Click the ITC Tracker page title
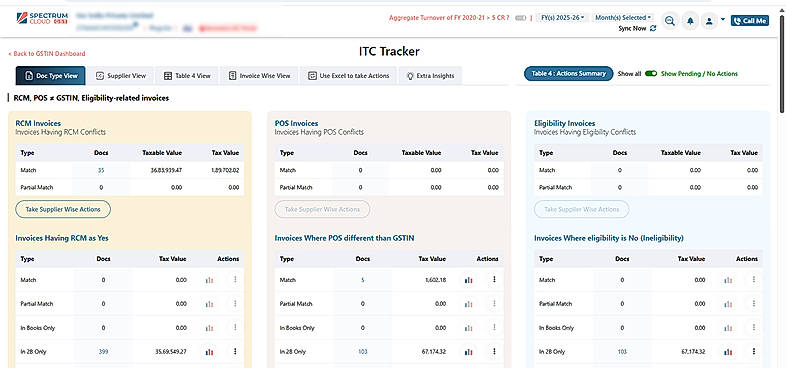The image size is (786, 368). point(389,51)
